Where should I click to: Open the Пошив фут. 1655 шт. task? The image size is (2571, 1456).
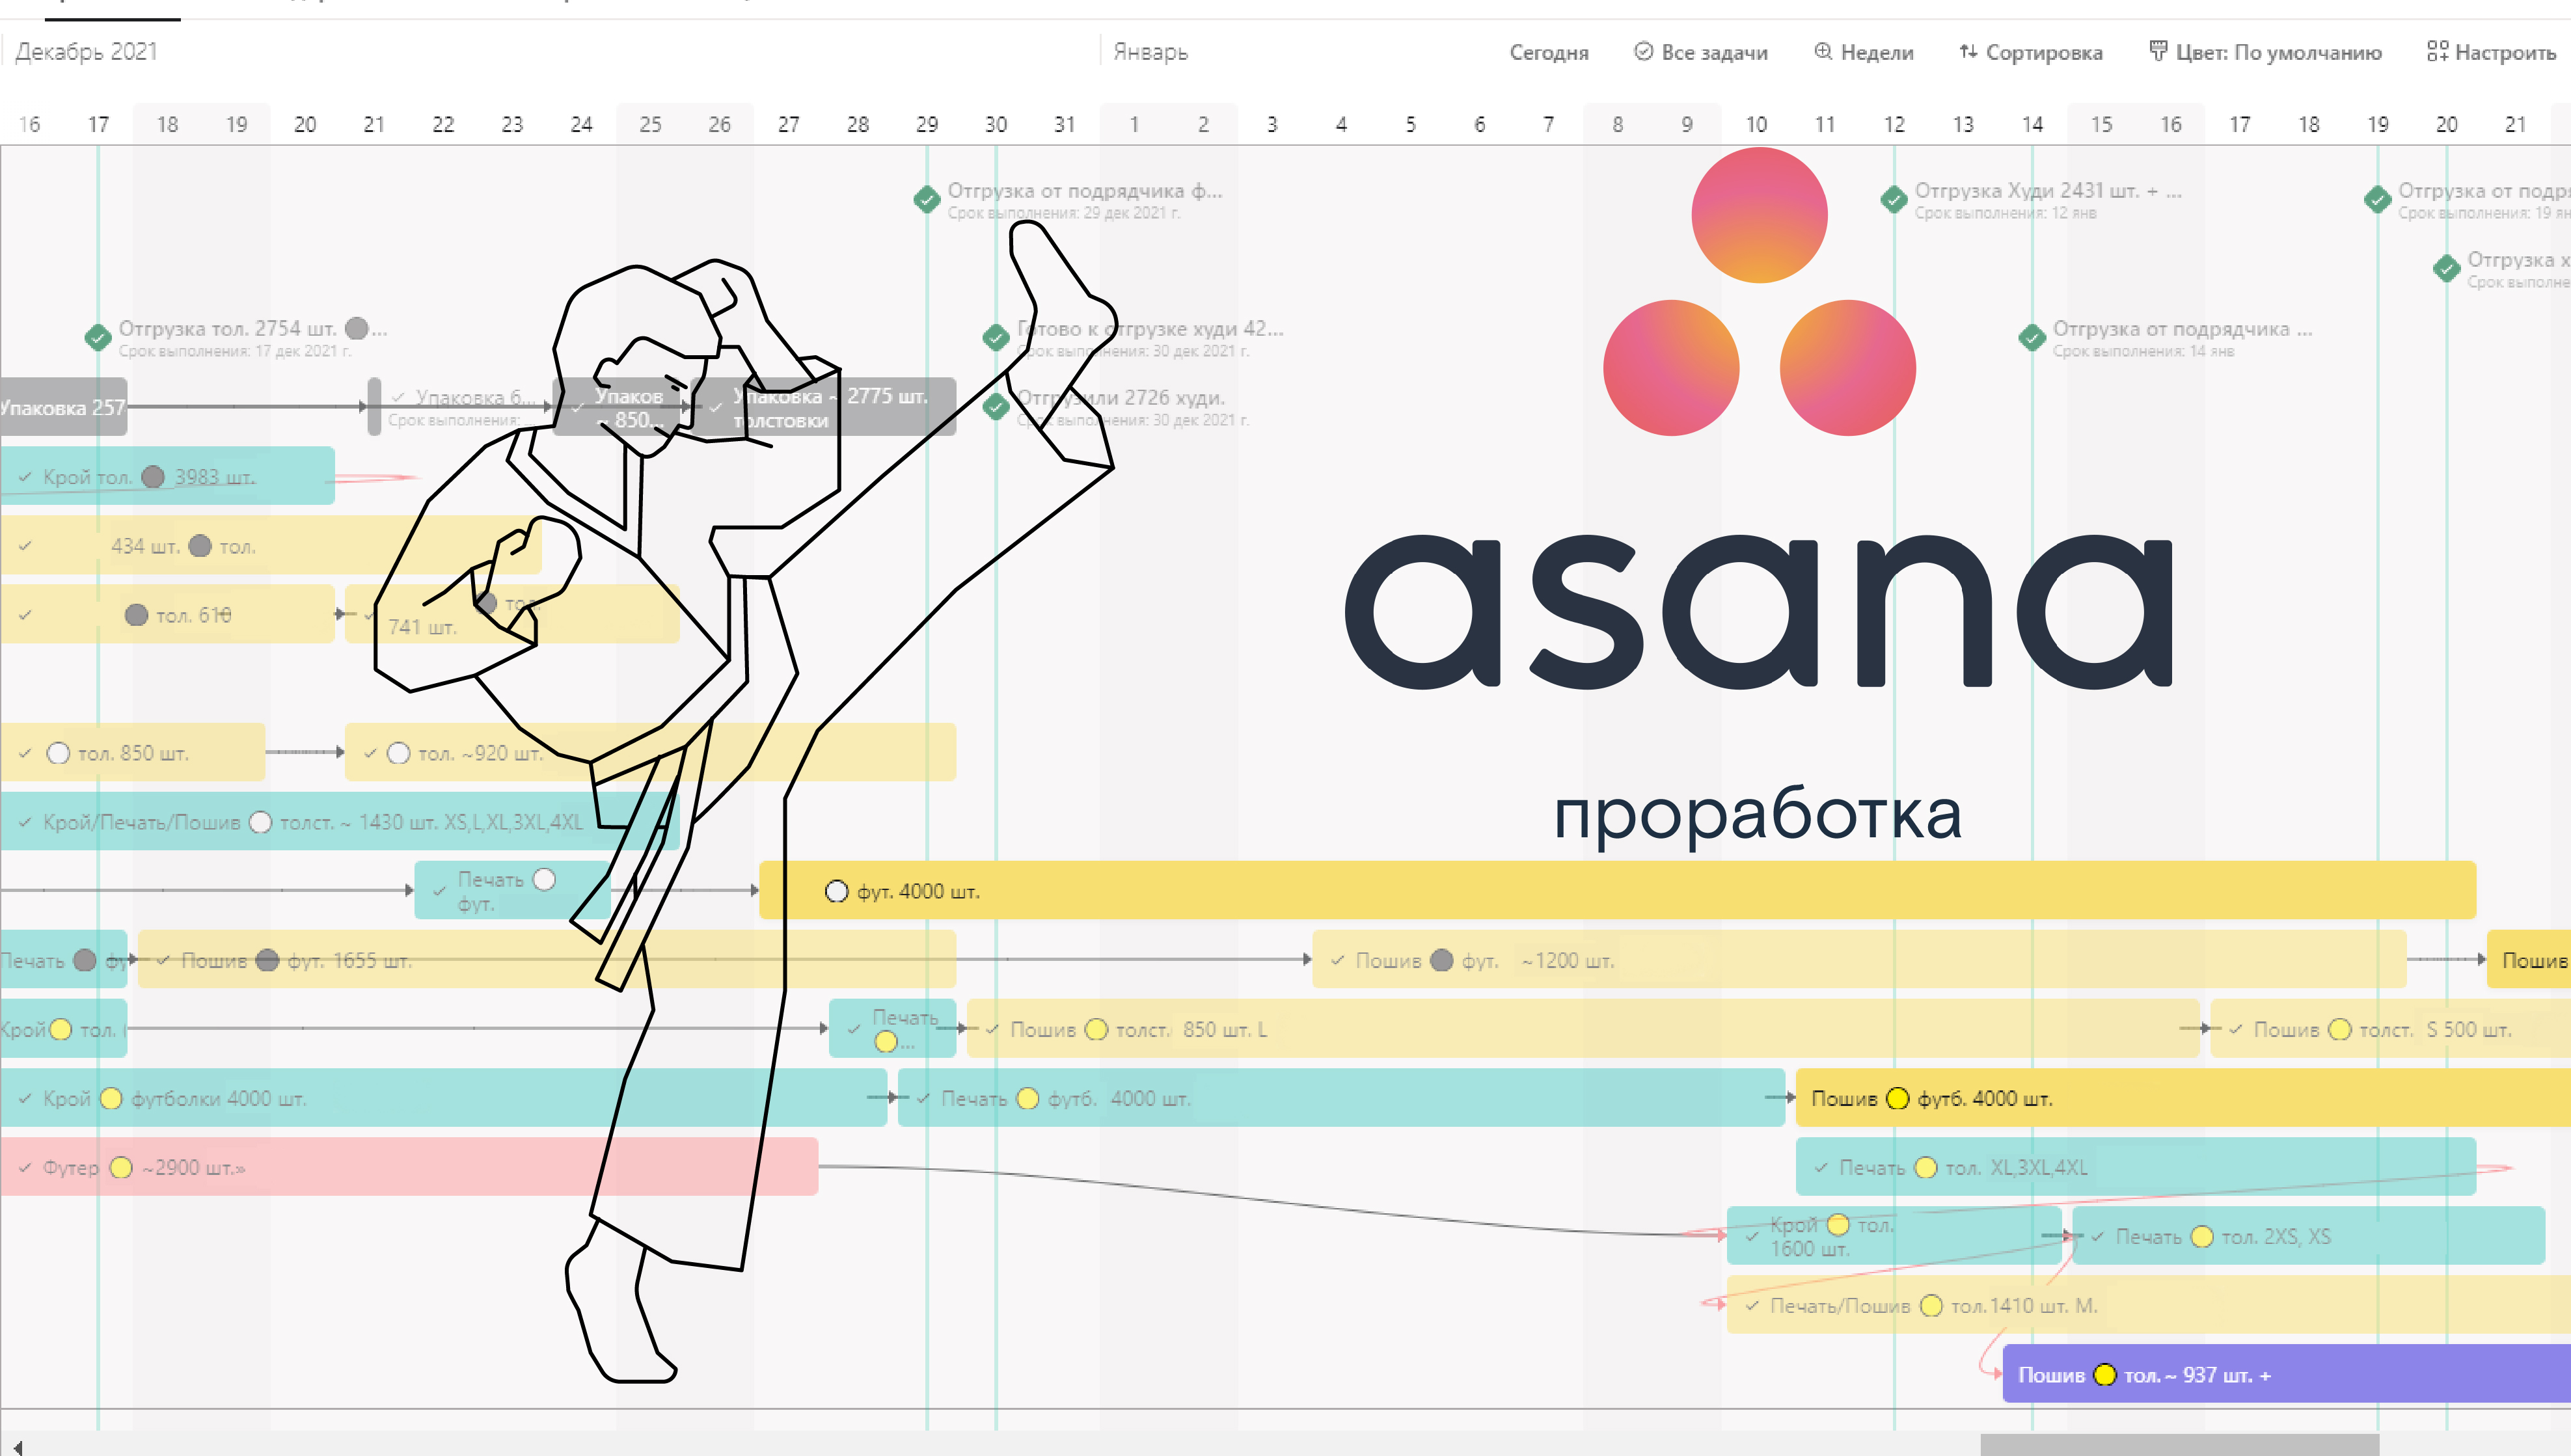tap(546, 960)
